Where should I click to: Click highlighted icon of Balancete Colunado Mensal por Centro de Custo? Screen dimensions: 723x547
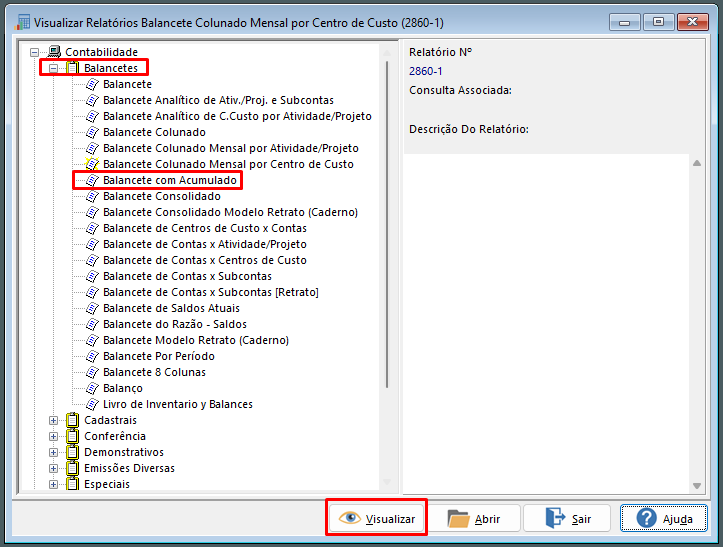(92, 164)
